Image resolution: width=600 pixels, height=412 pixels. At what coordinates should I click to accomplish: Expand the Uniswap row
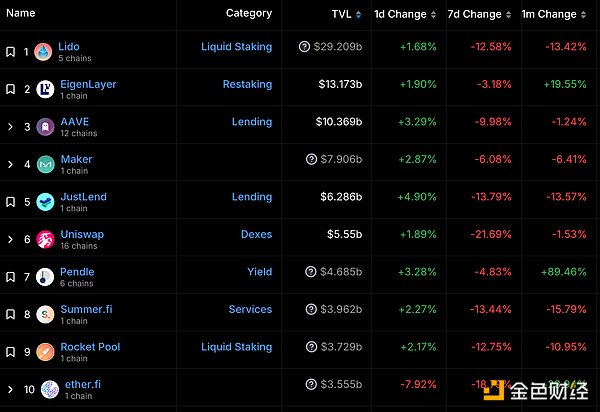[x=10, y=239]
